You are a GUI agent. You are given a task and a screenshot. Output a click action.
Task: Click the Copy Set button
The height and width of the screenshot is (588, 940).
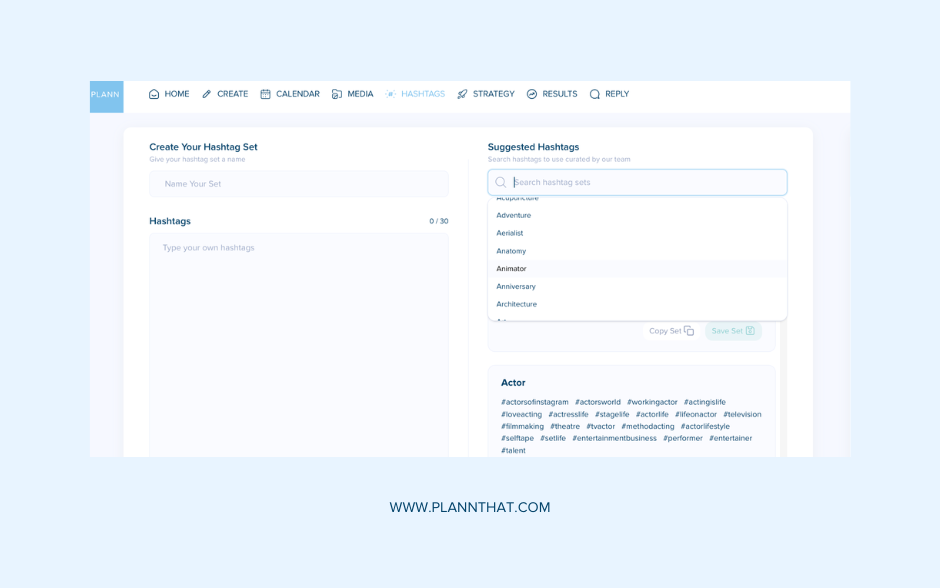[671, 331]
